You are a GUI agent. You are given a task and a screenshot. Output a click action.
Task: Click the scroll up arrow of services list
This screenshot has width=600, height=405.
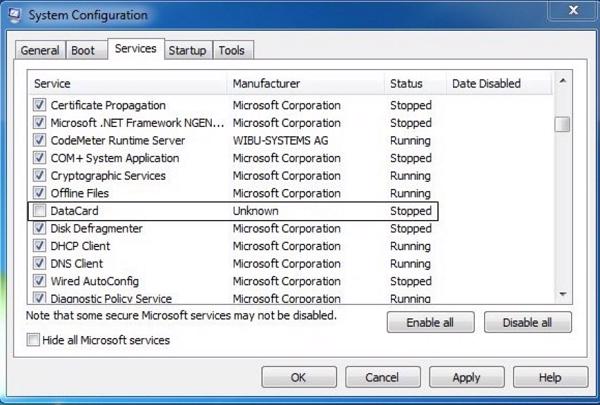[563, 81]
